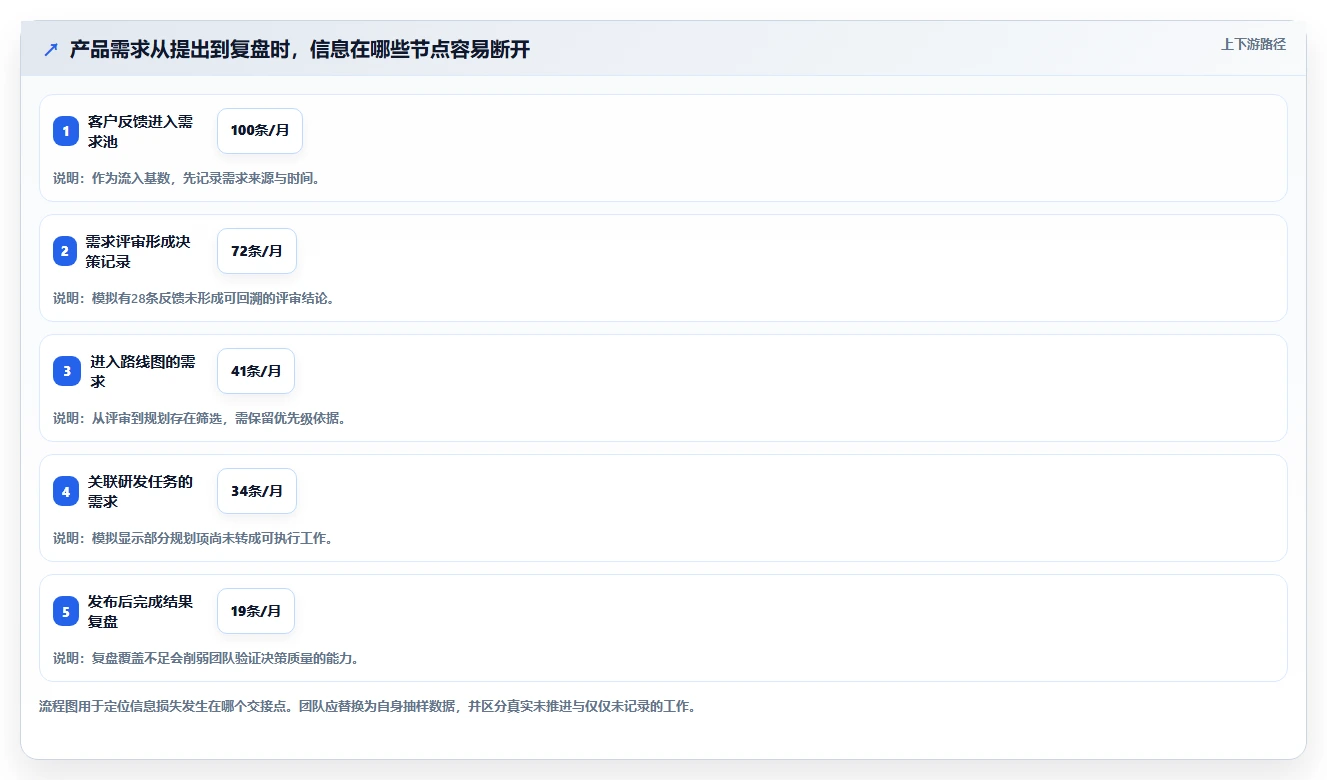Click the step label 需求评审形成决策记录
The height and width of the screenshot is (780, 1327).
point(138,251)
